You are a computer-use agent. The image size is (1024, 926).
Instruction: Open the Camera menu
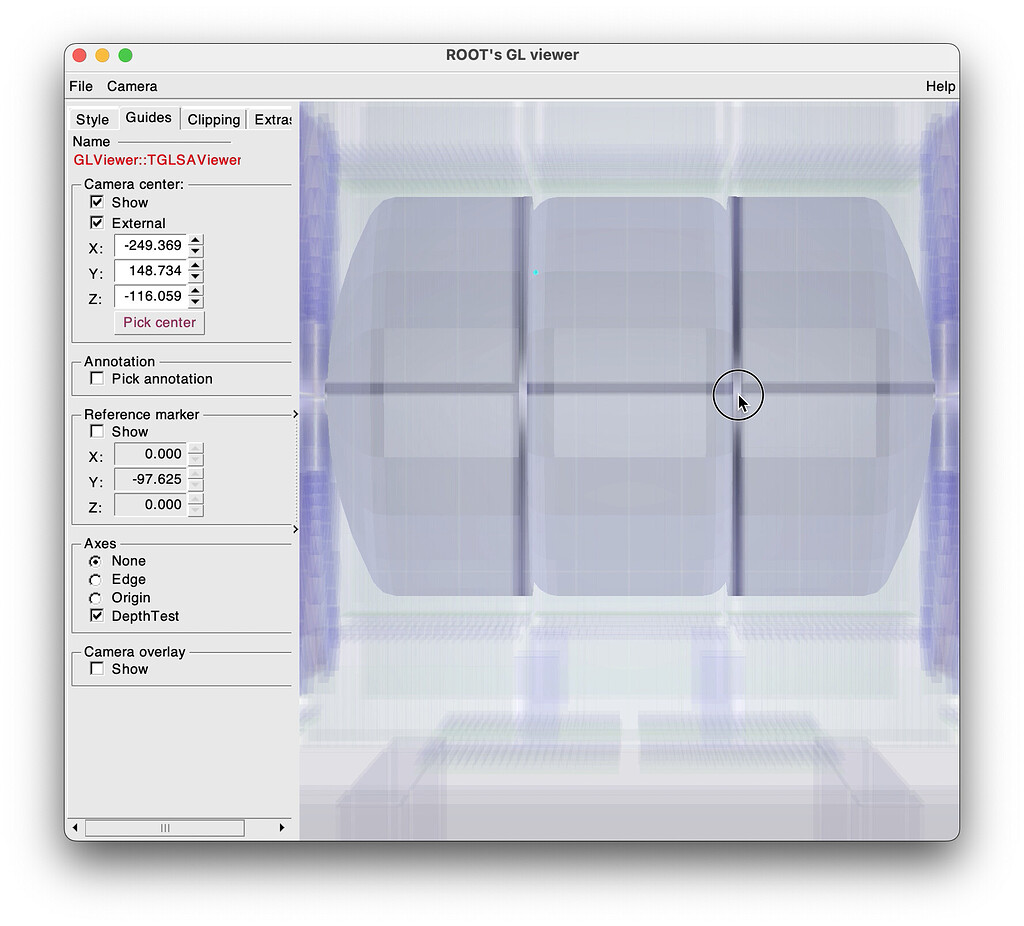point(131,86)
